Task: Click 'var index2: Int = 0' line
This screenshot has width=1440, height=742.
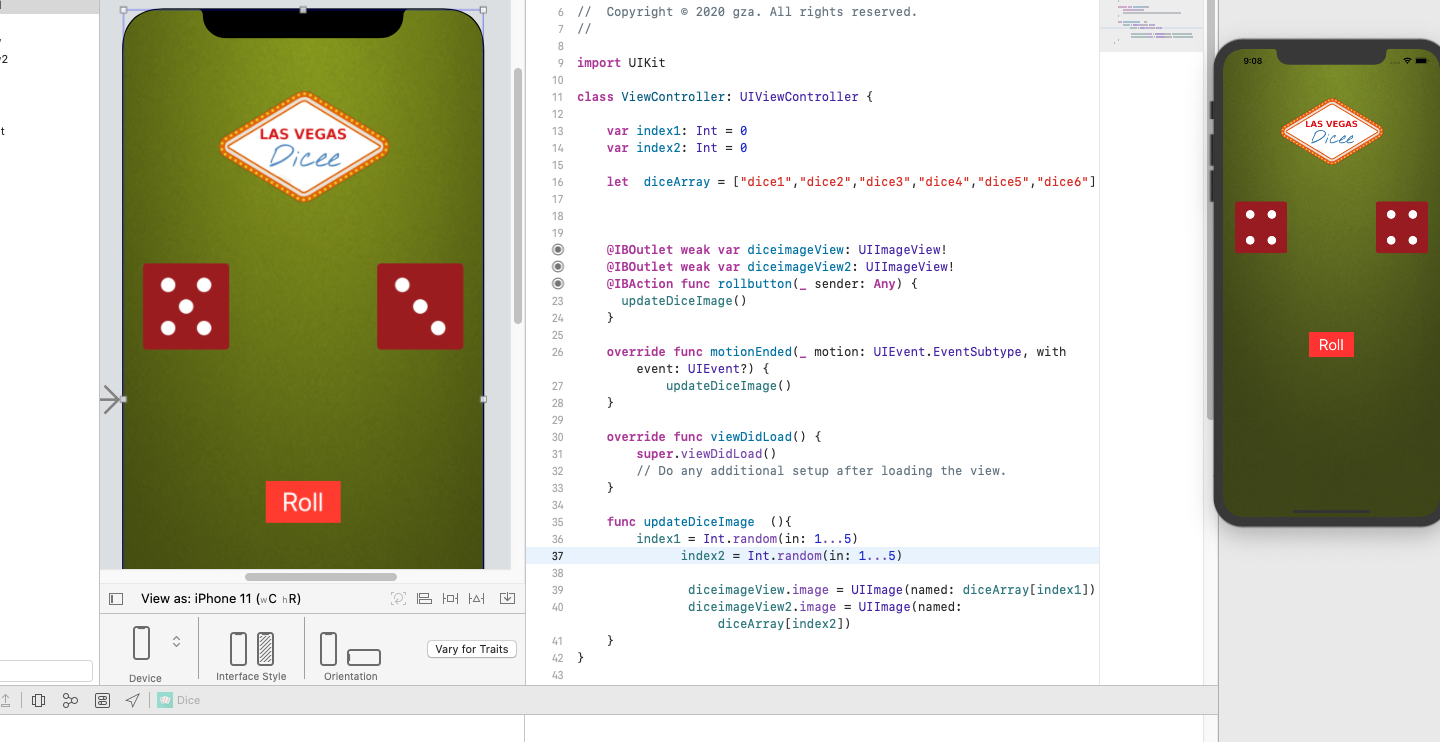Action: coord(677,148)
